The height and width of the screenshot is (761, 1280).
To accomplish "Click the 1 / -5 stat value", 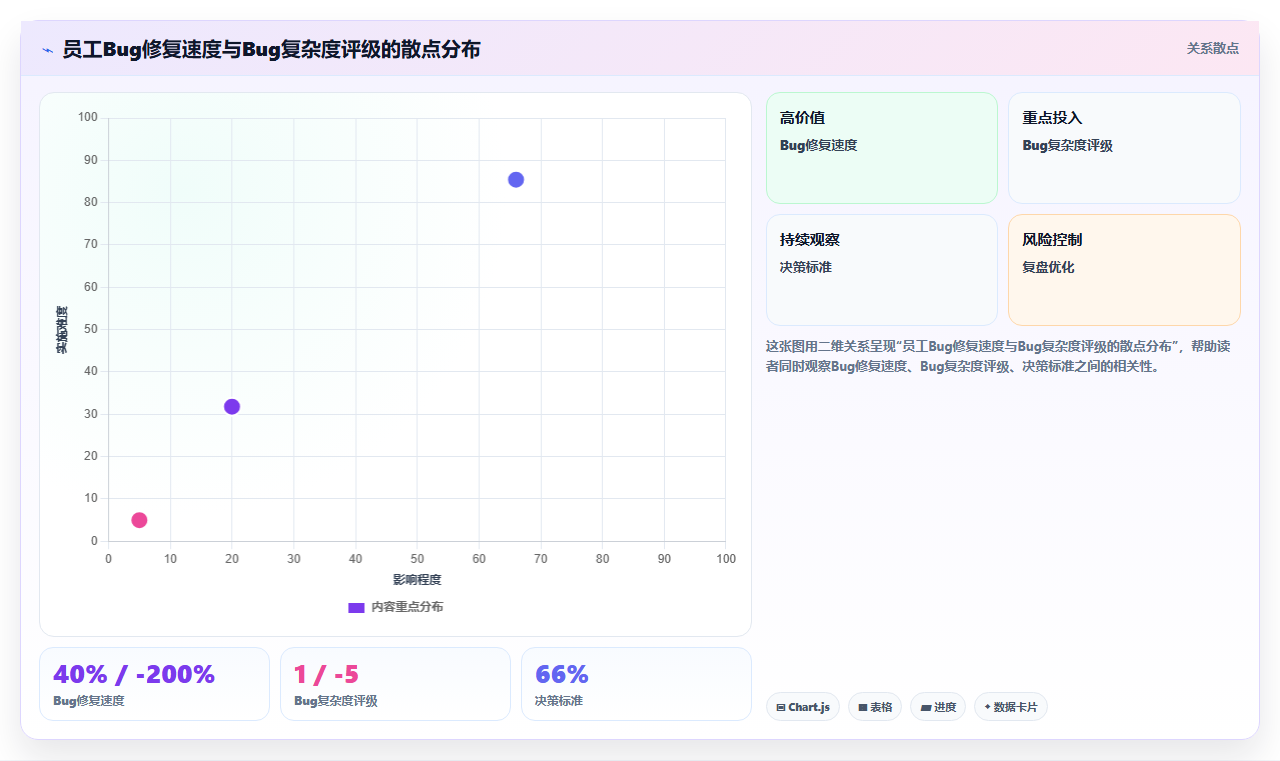I will tap(326, 674).
